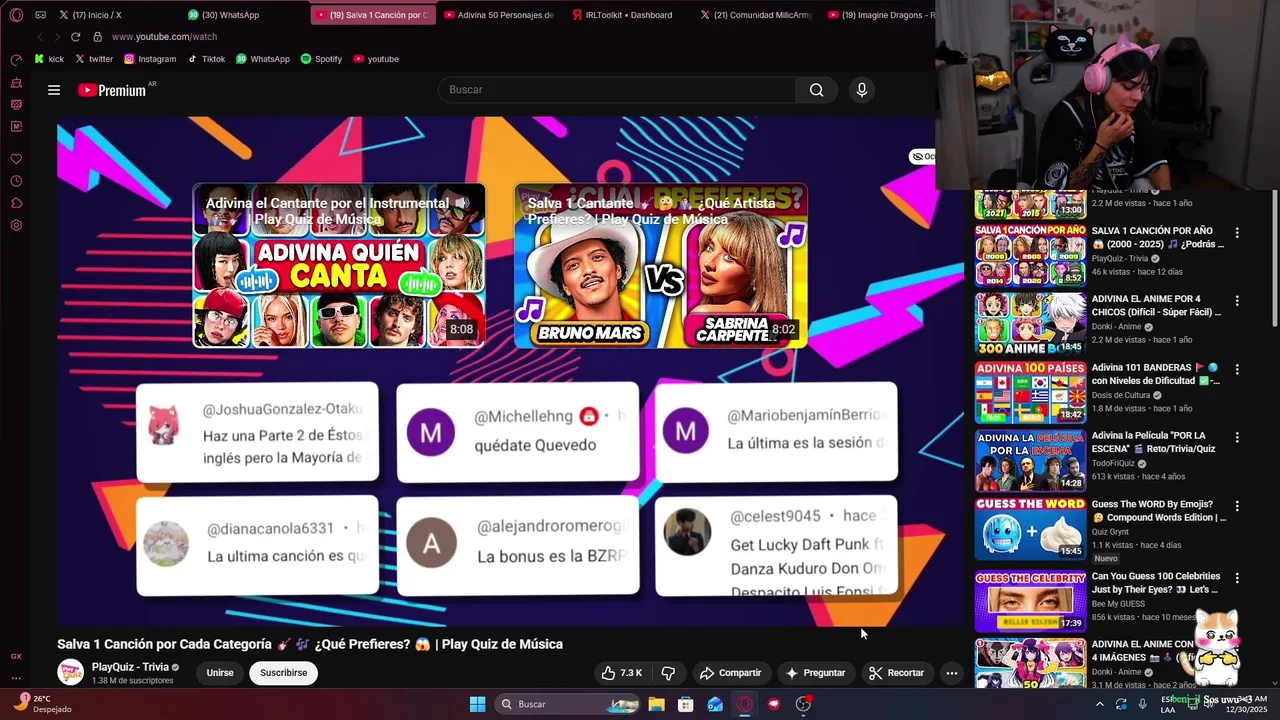Switch to 'Imagine Dragons' tab
Screen dimensions: 1280x720
880,15
